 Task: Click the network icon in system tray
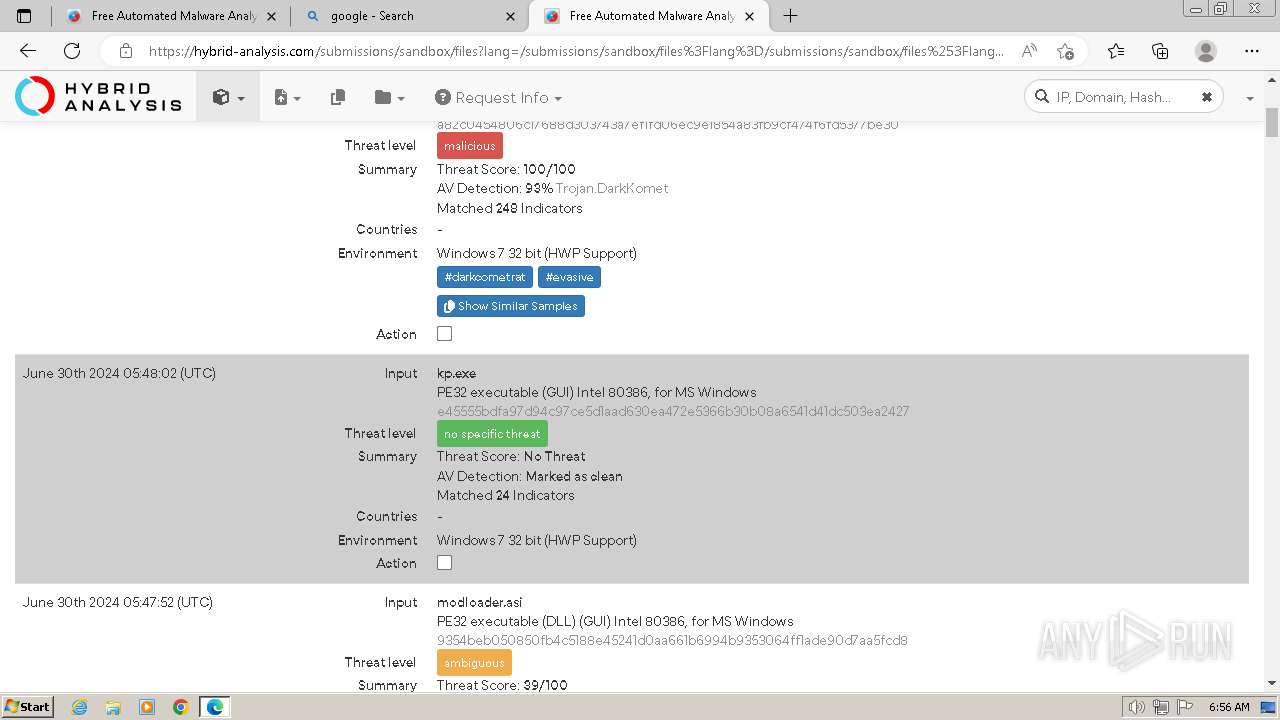[x=1161, y=707]
